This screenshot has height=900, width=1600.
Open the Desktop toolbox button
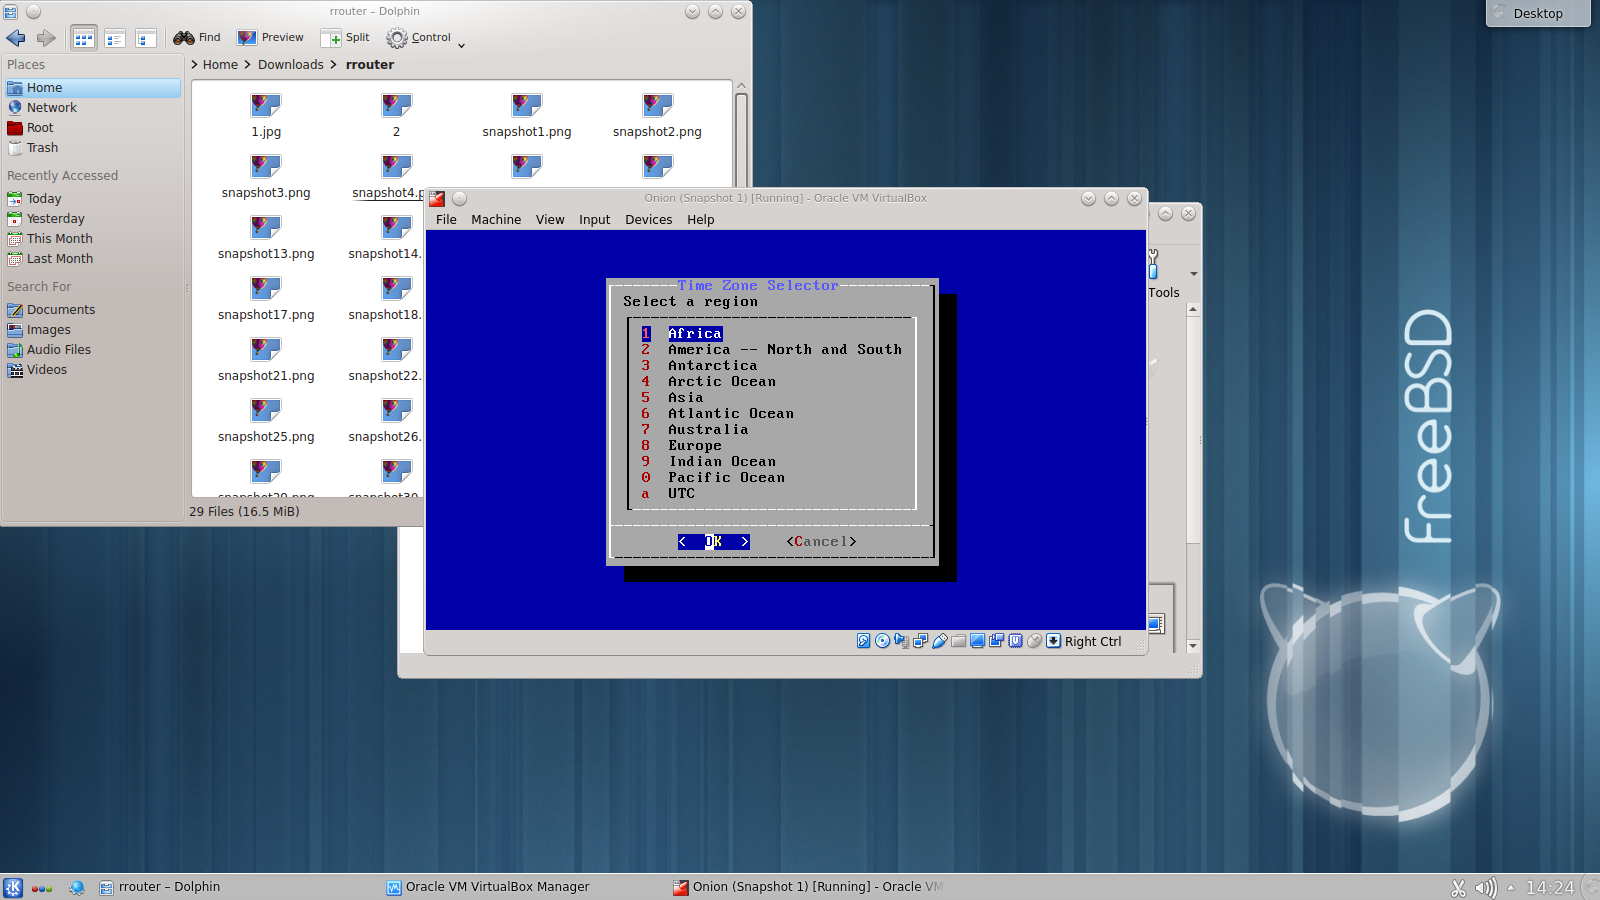pyautogui.click(x=1538, y=13)
